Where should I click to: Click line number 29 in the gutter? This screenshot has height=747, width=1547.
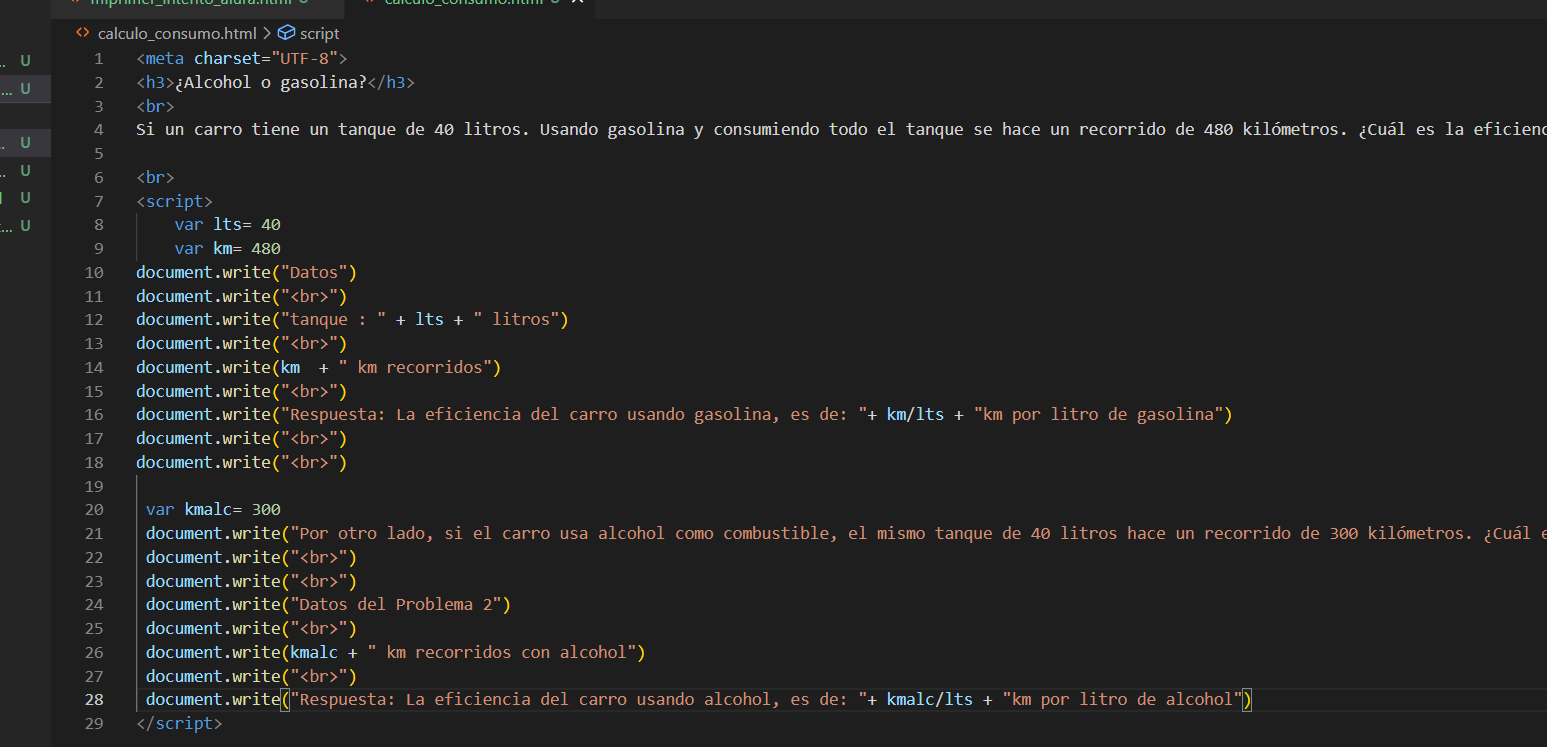pyautogui.click(x=94, y=723)
